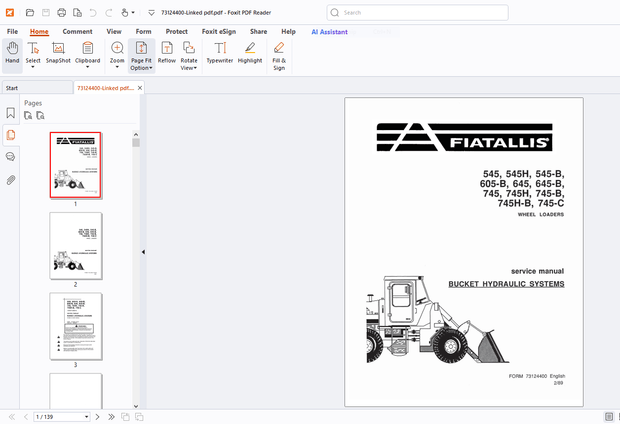Jump to last page

(x=112, y=417)
